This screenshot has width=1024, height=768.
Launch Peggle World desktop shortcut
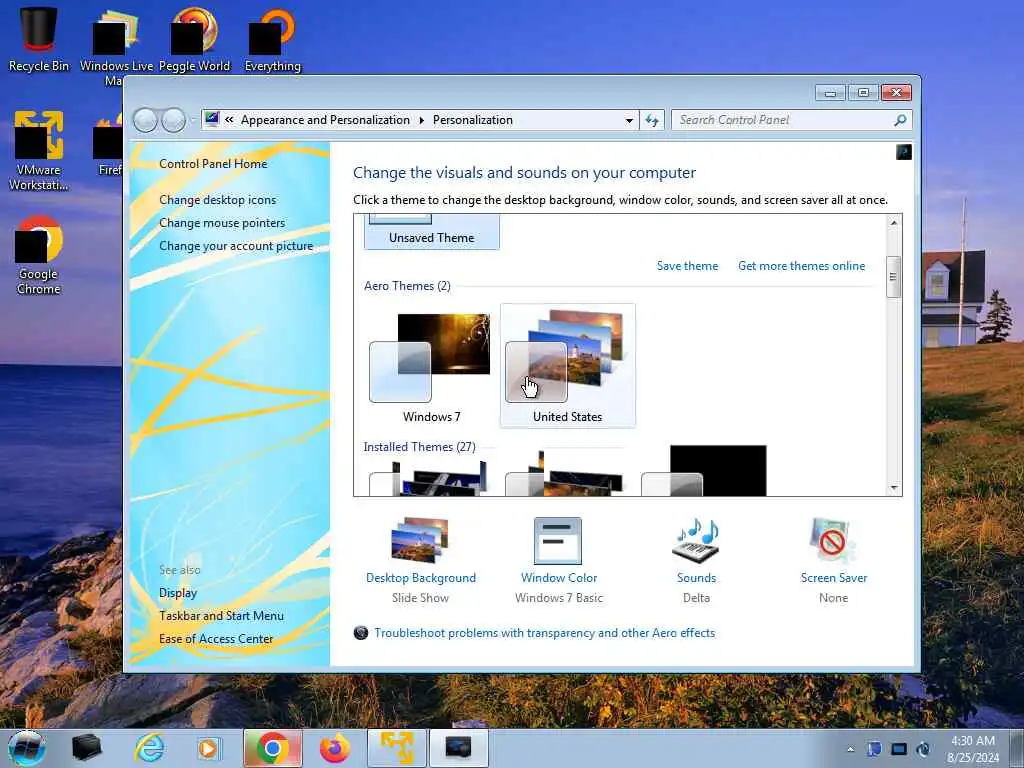coord(195,39)
